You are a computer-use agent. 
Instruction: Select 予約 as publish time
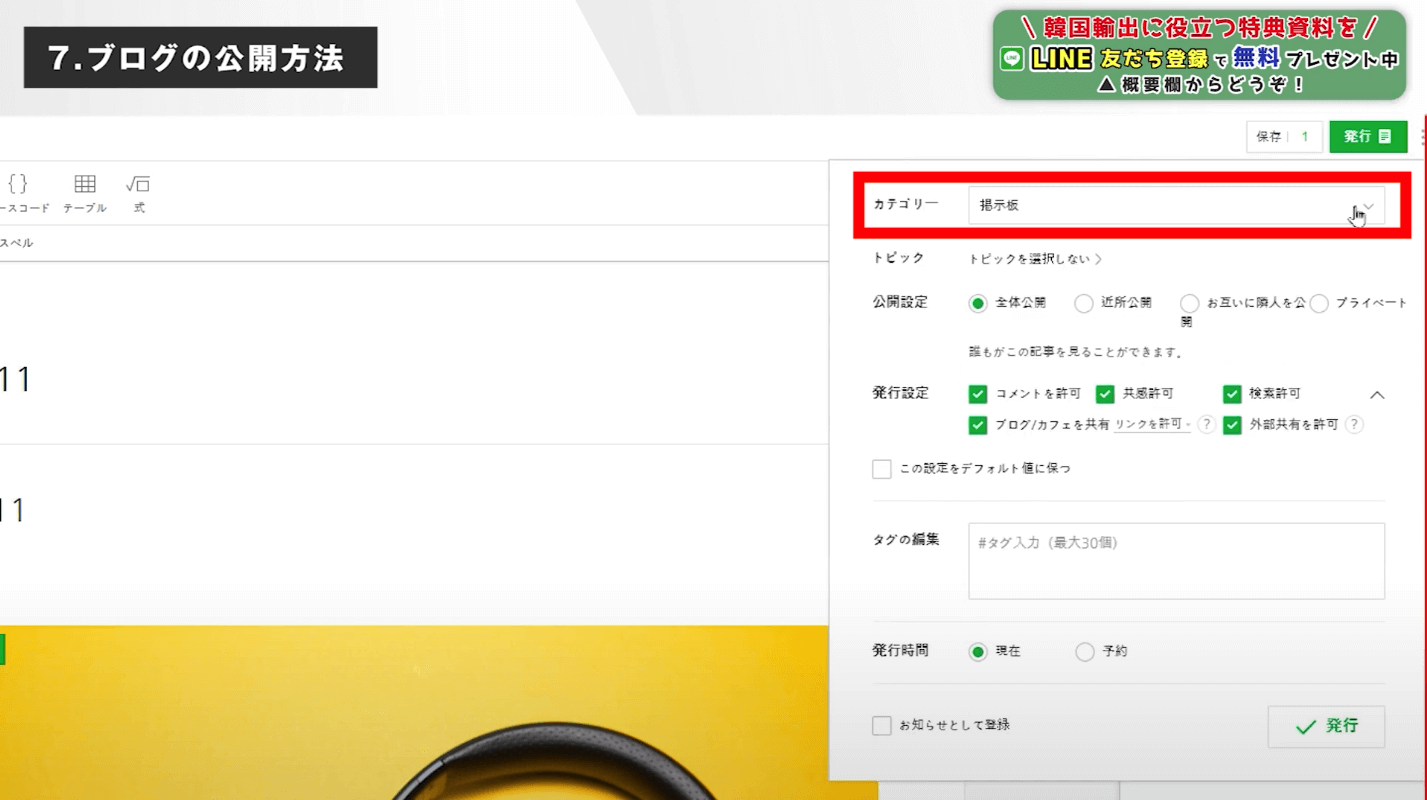pos(1085,652)
